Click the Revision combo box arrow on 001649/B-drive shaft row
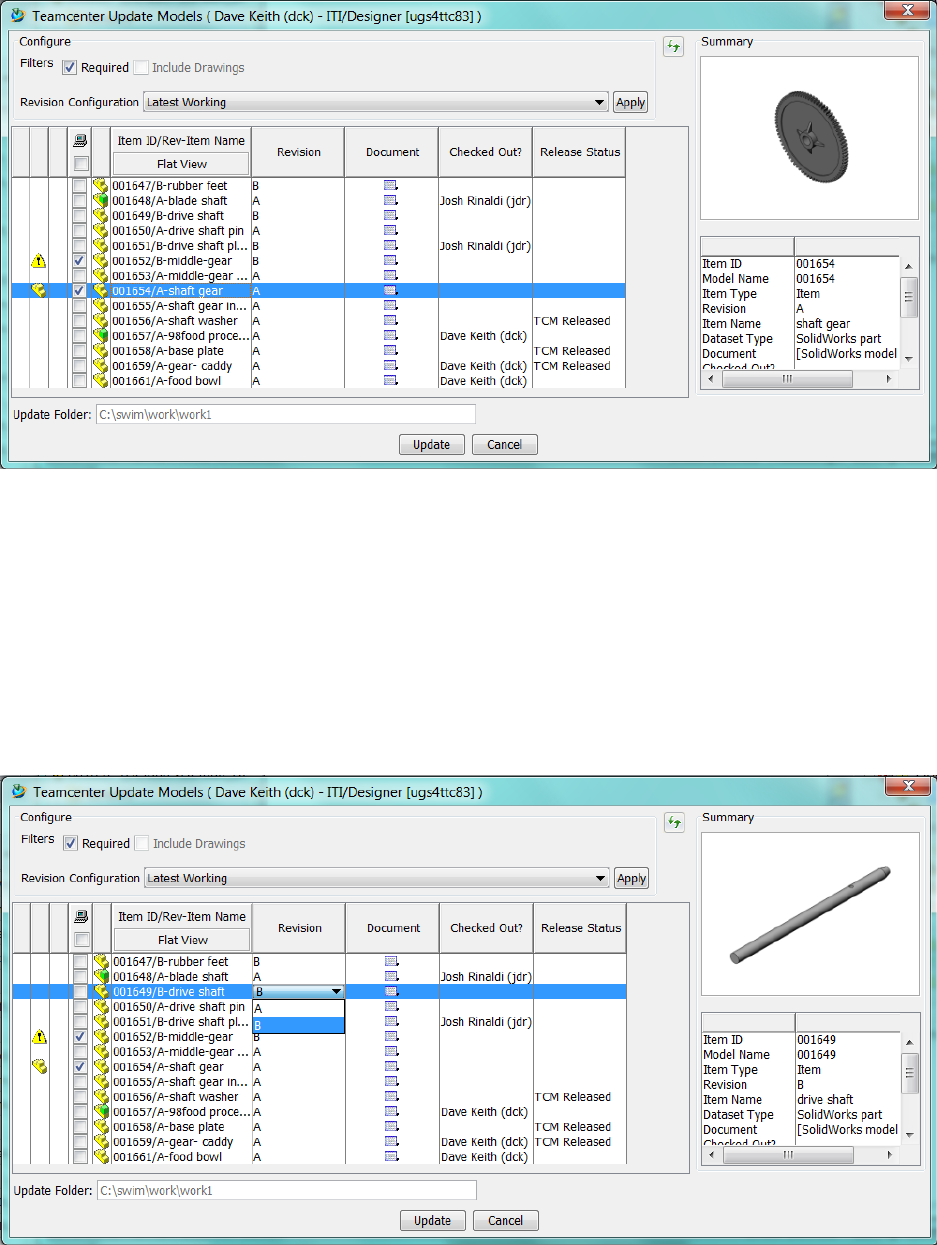Viewport: 937px width, 1245px height. [336, 992]
